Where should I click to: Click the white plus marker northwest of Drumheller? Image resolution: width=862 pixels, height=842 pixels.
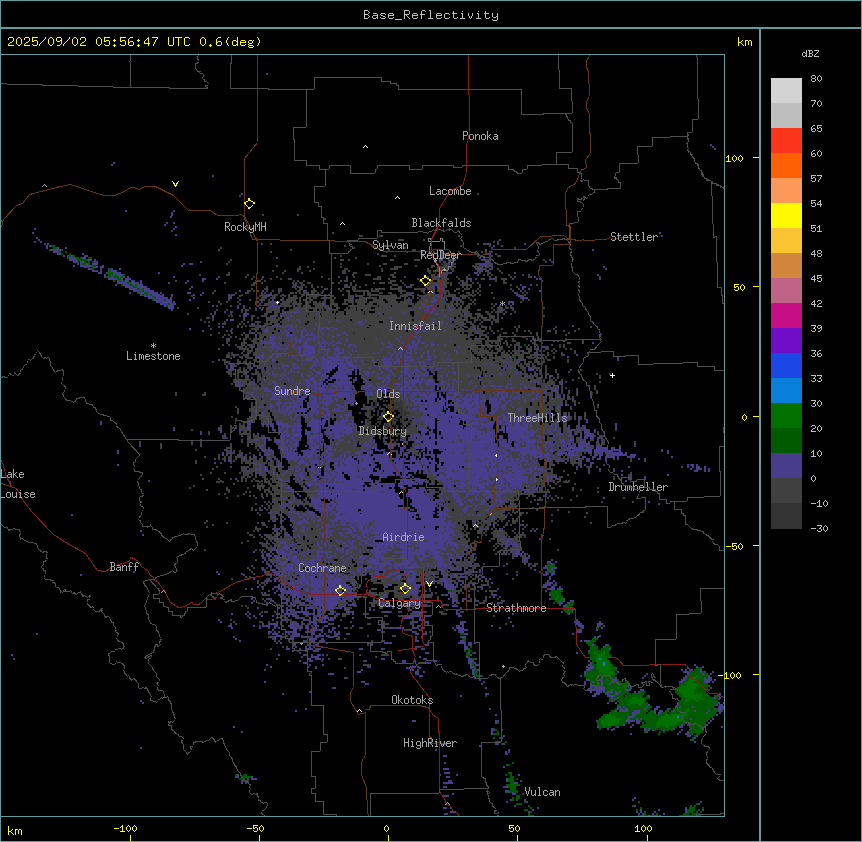[x=612, y=375]
